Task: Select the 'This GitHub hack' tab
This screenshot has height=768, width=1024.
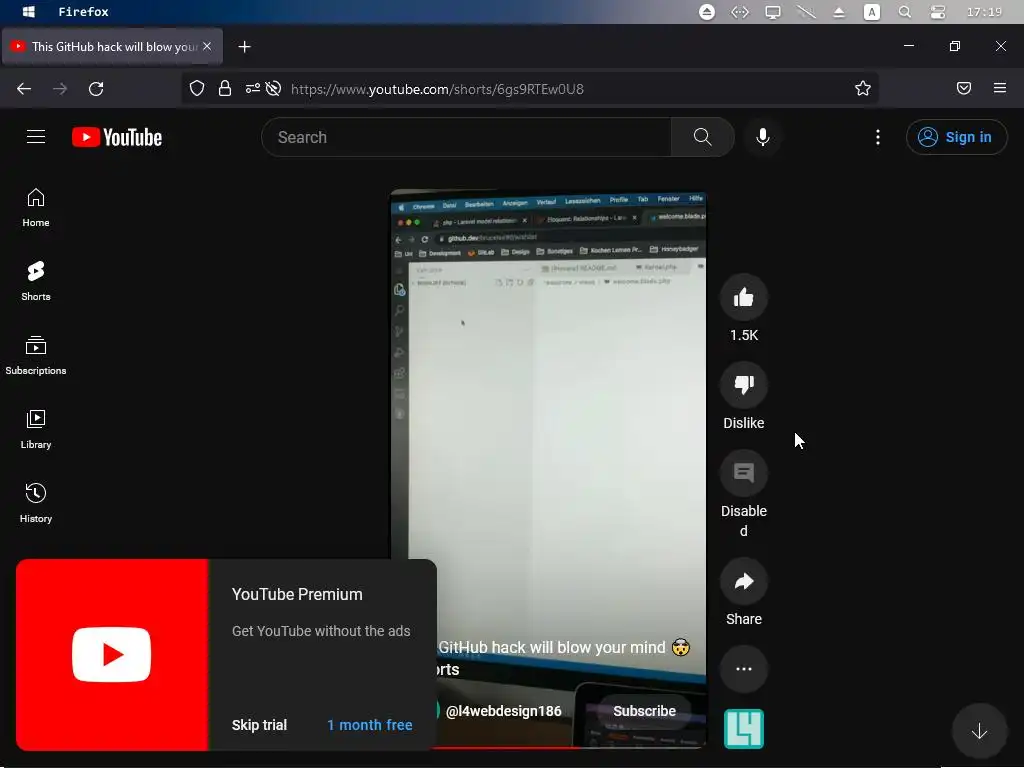Action: (112, 46)
